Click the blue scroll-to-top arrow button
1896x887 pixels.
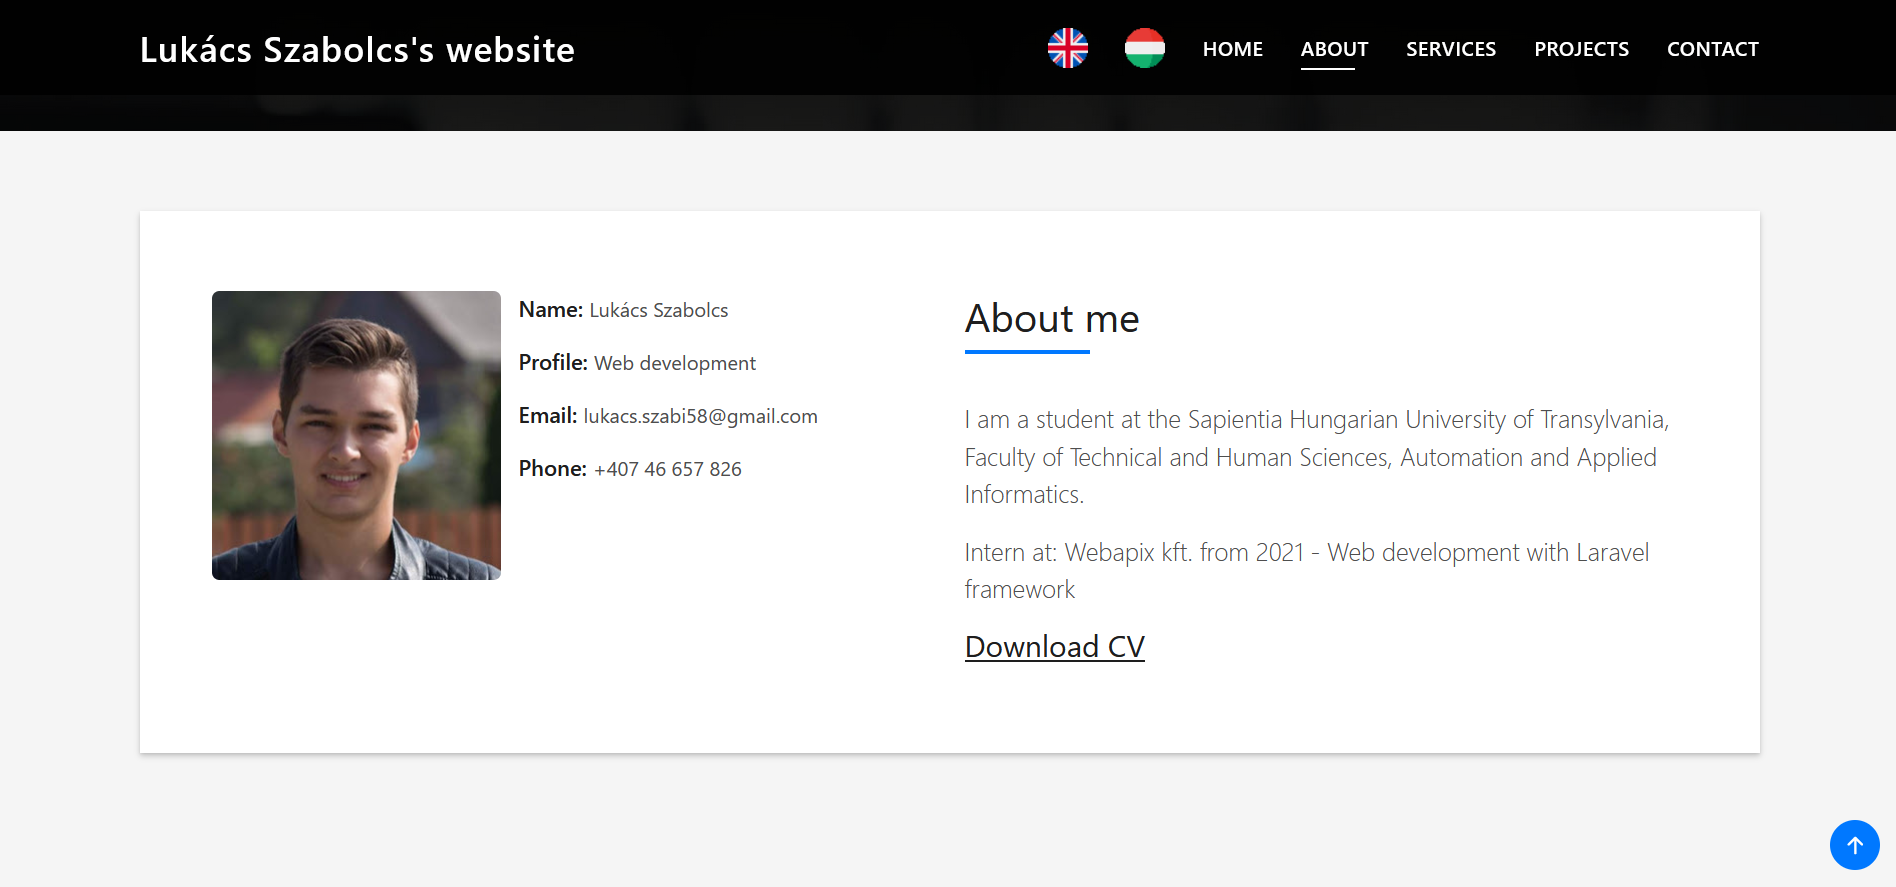click(x=1854, y=845)
